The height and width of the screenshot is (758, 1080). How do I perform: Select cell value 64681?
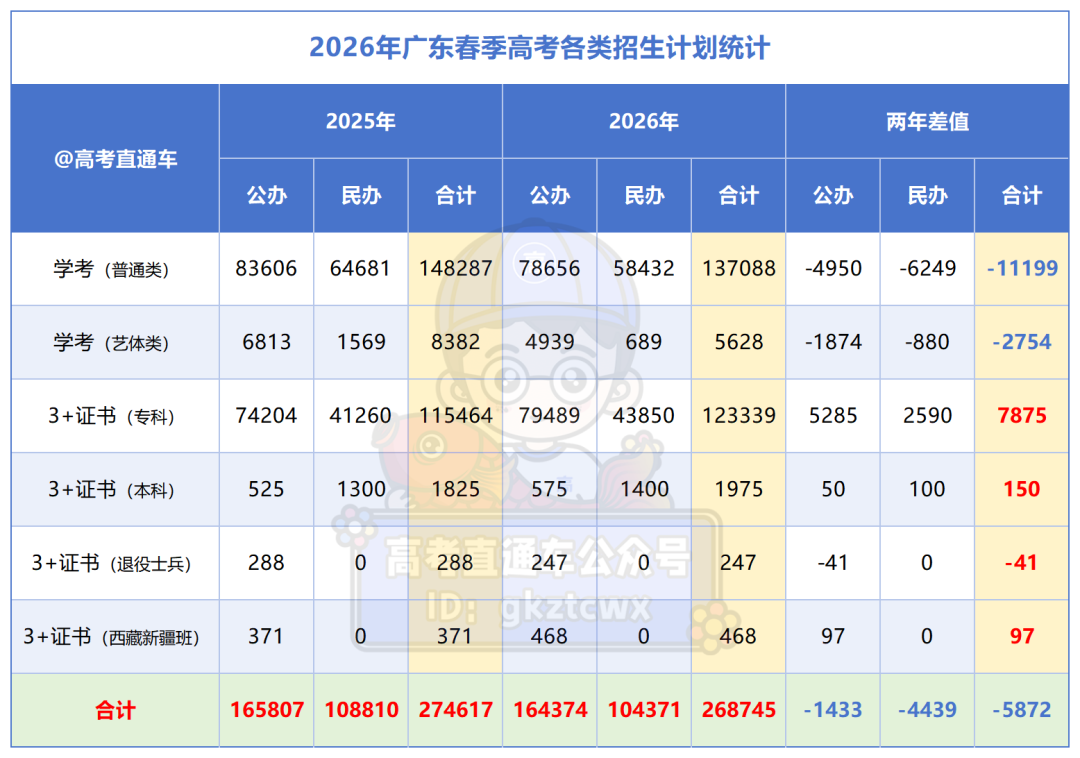tap(360, 269)
